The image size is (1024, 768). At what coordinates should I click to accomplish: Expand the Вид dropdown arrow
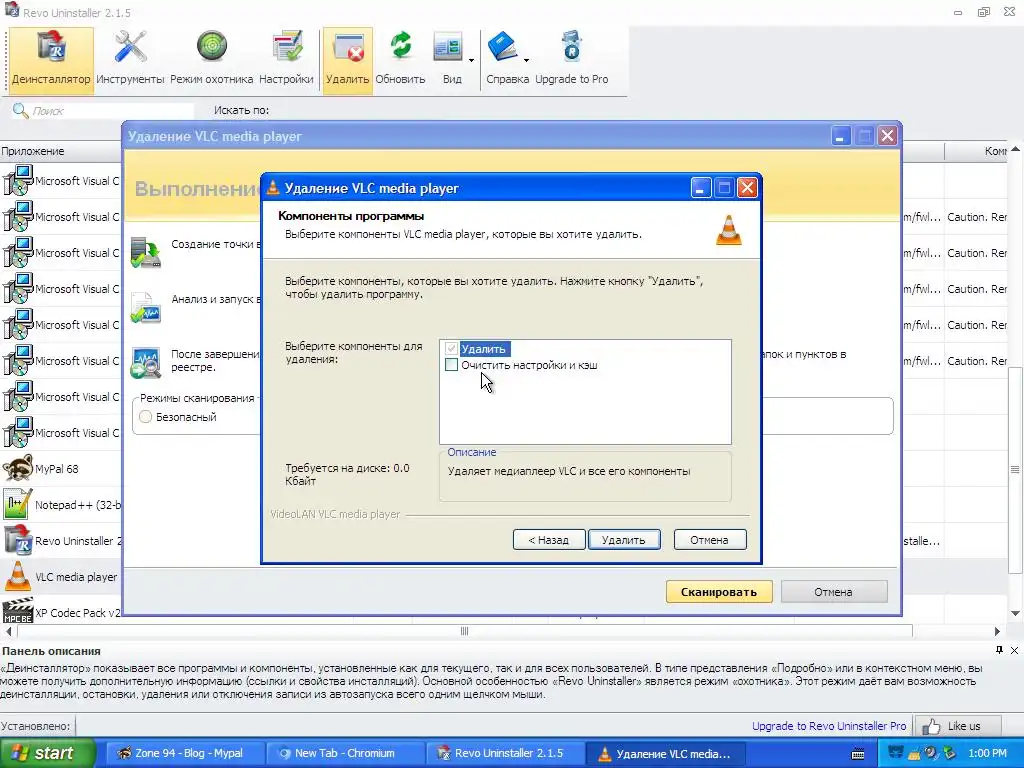click(x=472, y=61)
